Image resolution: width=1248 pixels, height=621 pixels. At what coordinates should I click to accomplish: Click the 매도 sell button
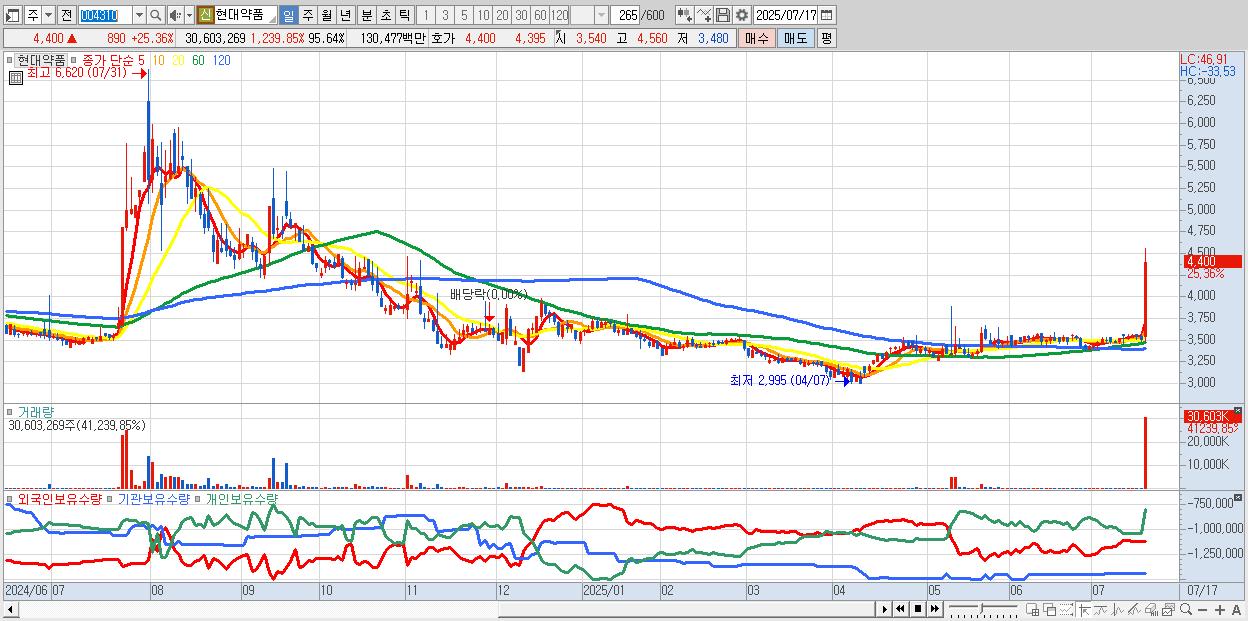coord(796,38)
